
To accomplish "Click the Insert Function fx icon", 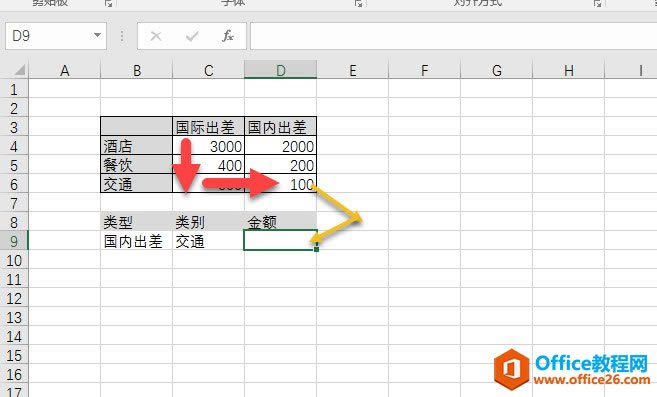I will (x=228, y=36).
